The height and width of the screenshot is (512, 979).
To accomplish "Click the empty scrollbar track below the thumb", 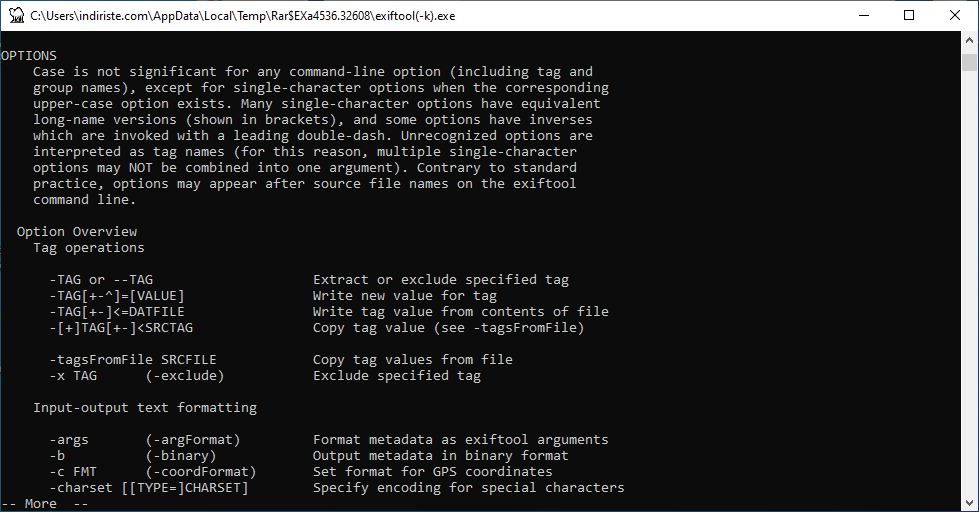I will pyautogui.click(x=969, y=281).
